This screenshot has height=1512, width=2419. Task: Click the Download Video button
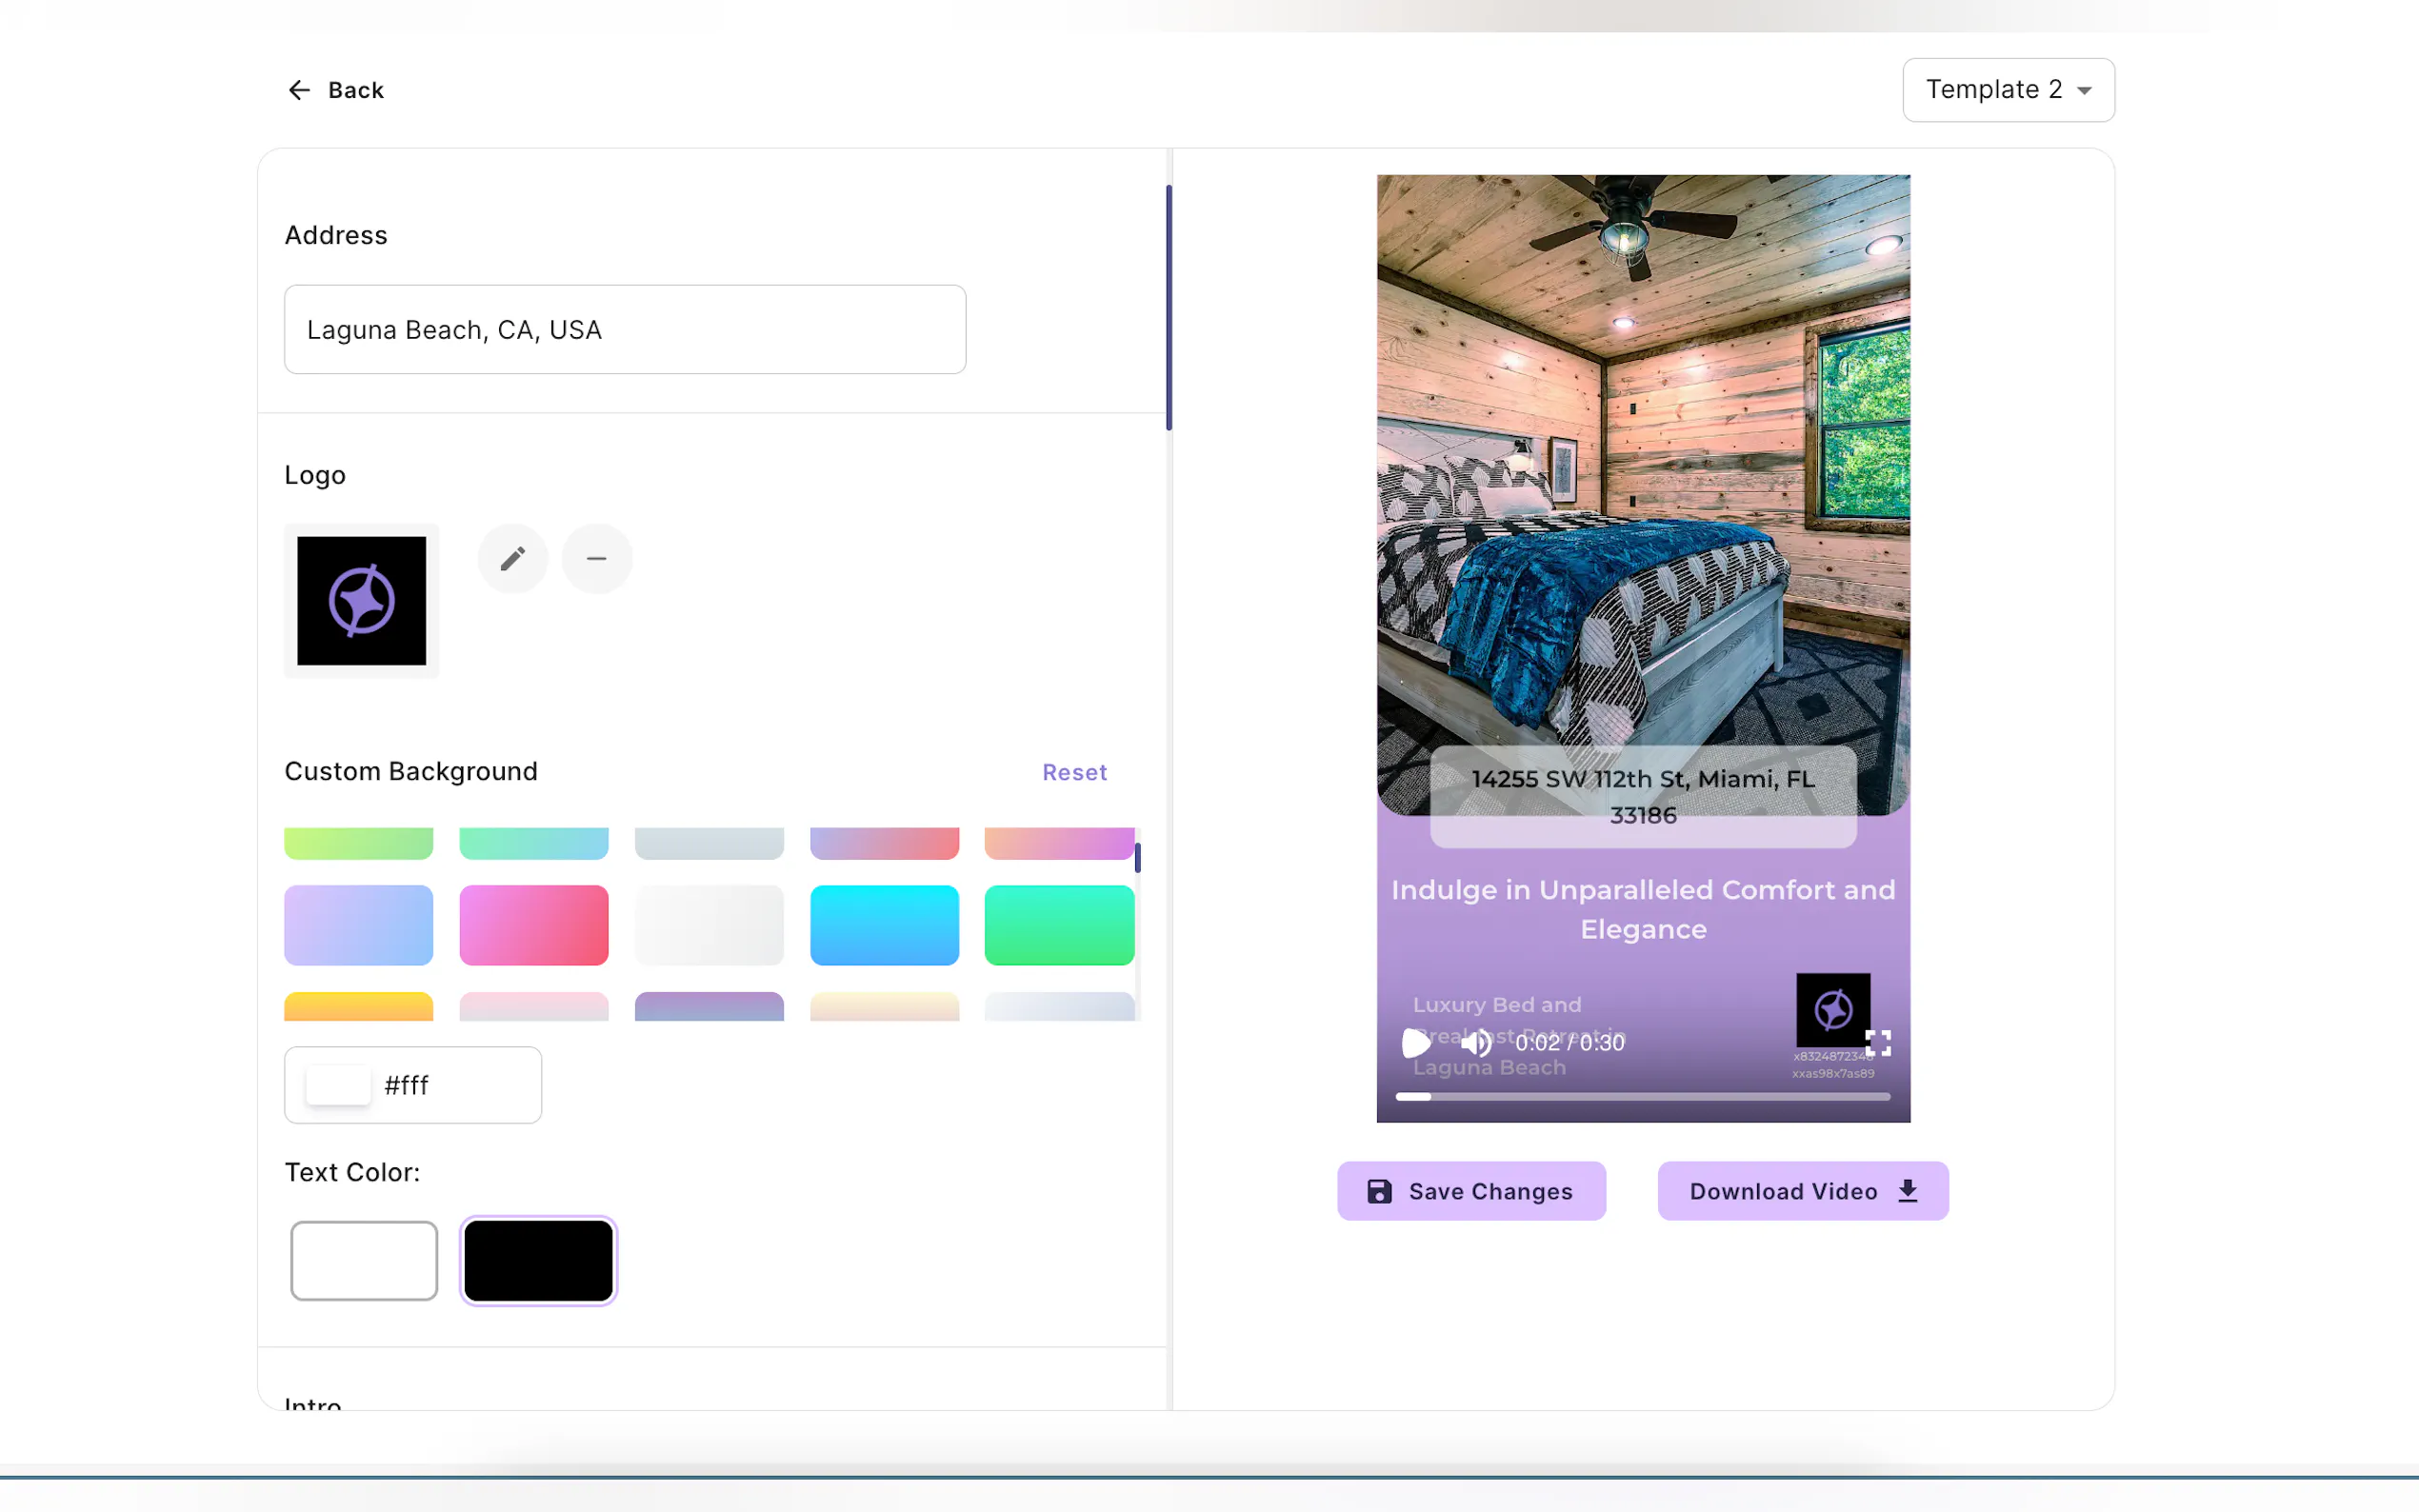pyautogui.click(x=1802, y=1191)
